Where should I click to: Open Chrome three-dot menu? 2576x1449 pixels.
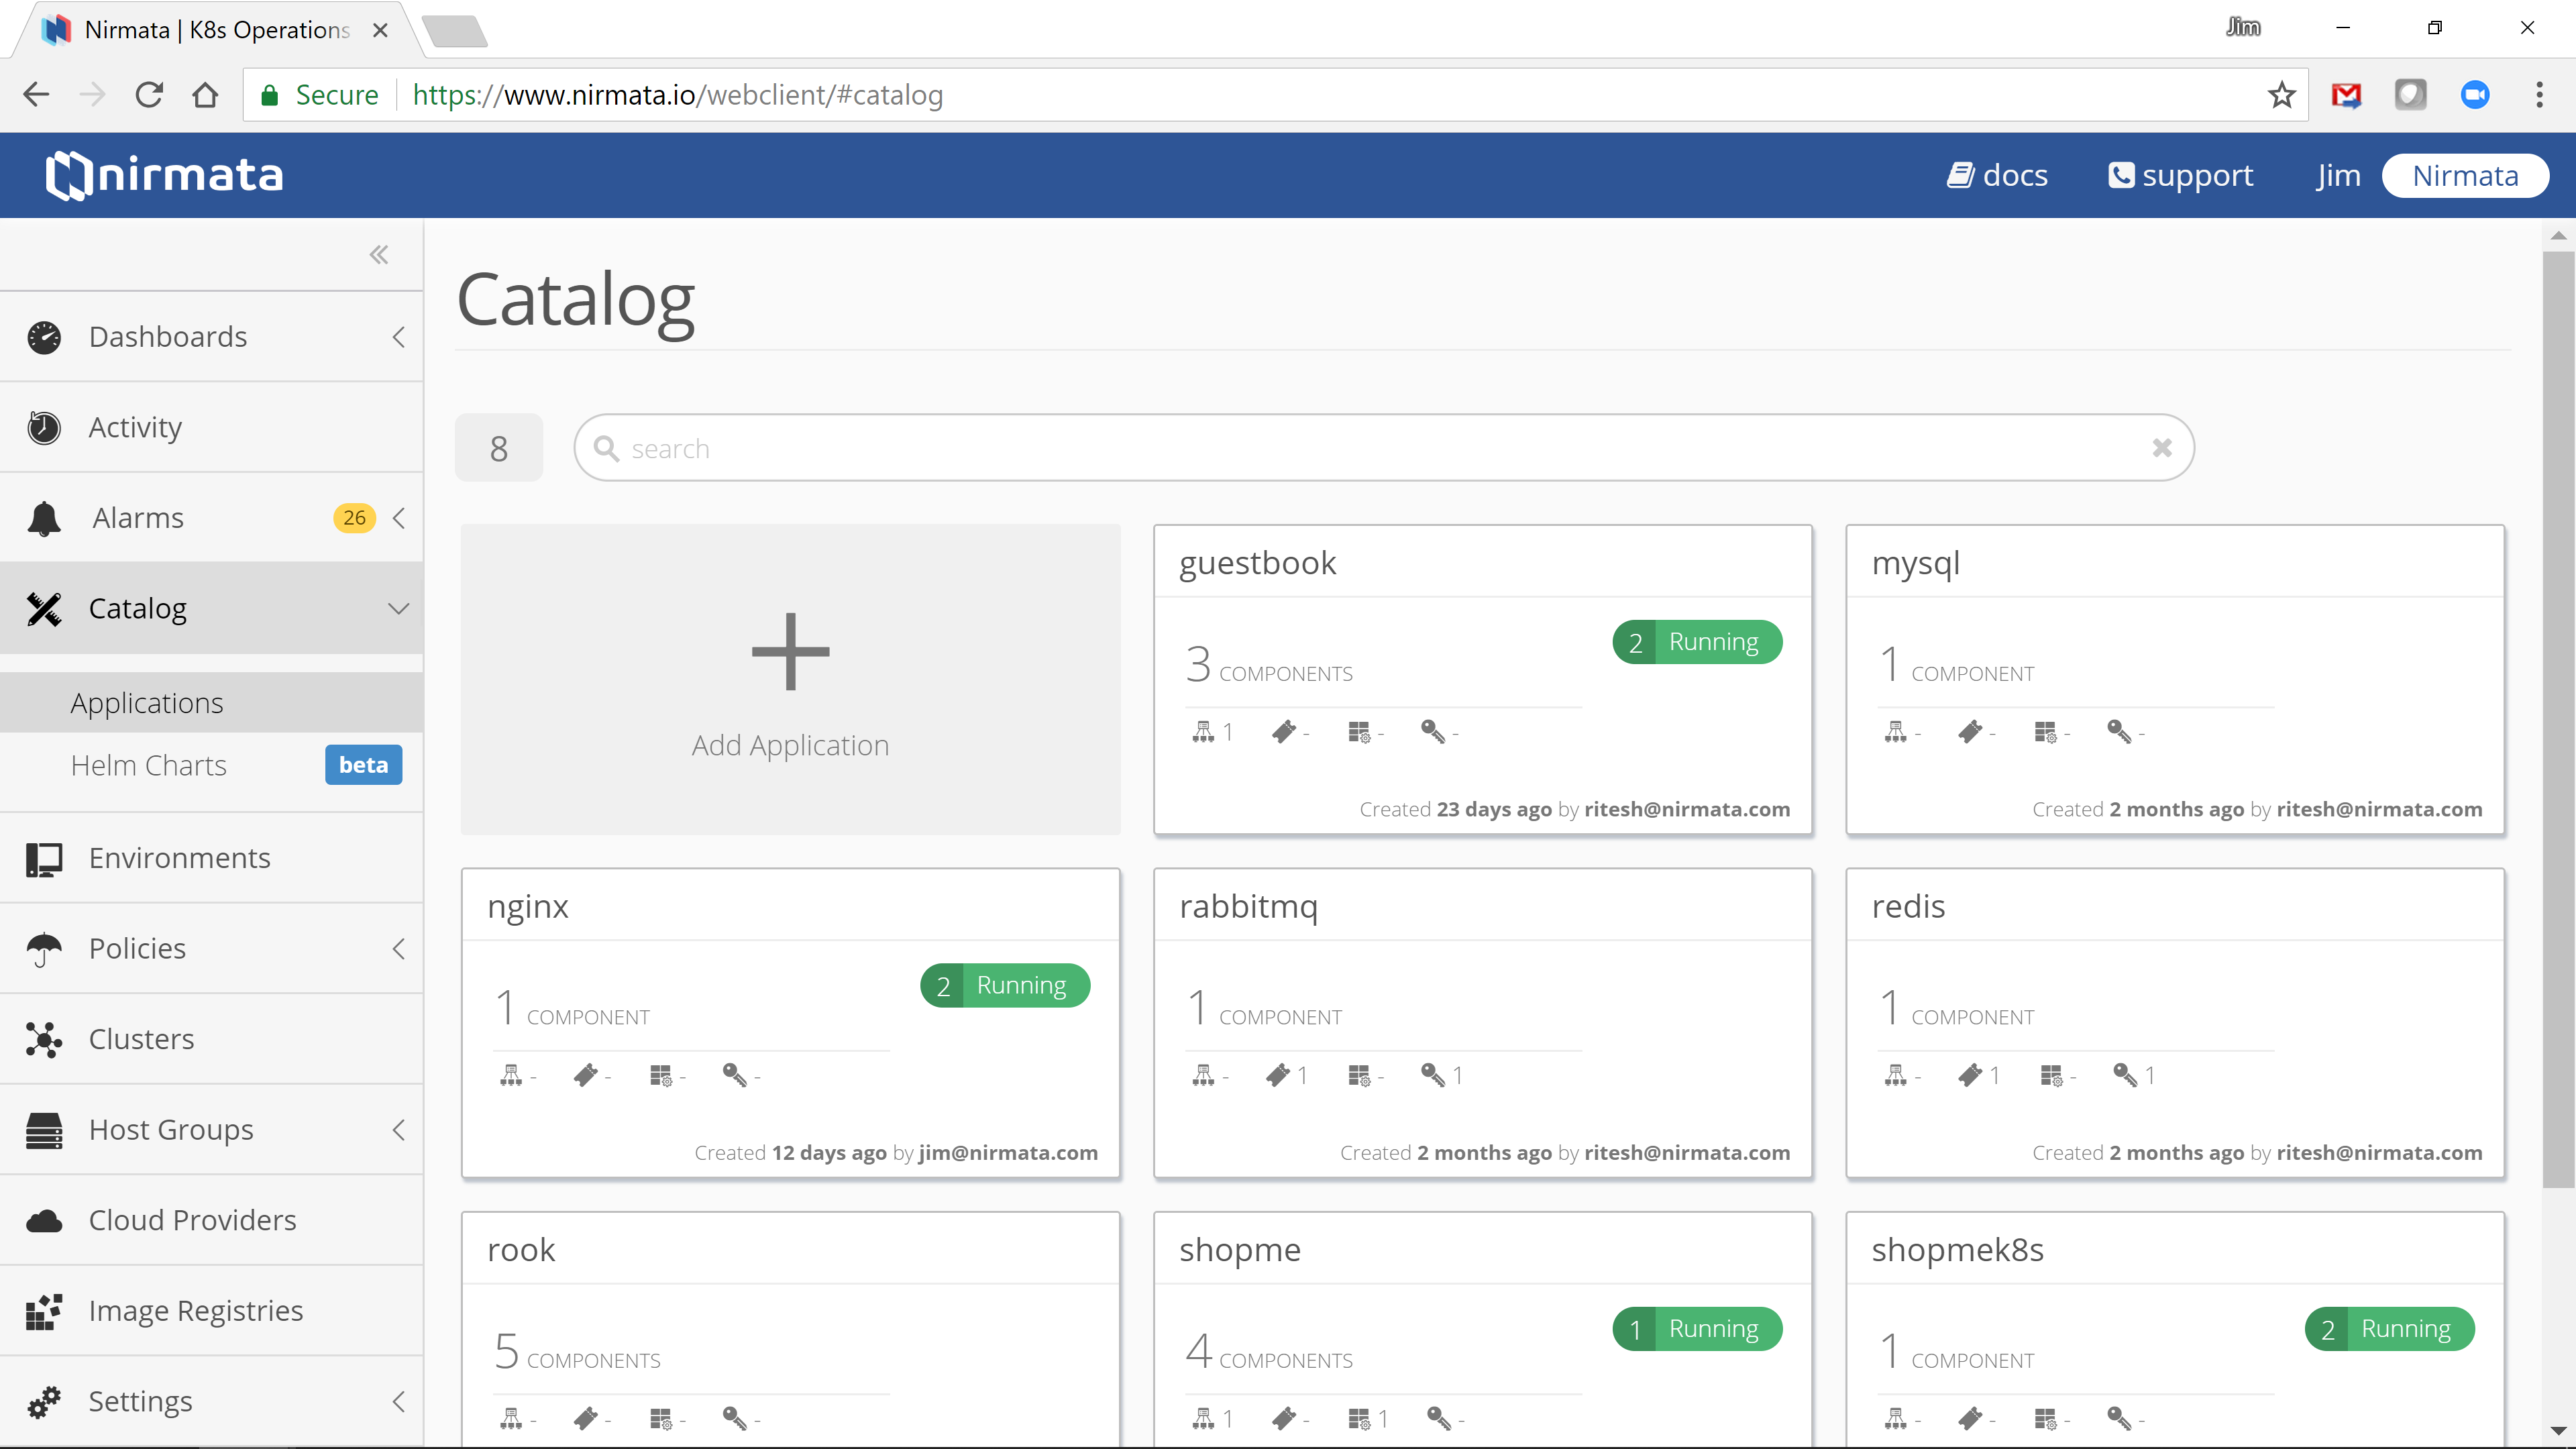tap(2539, 95)
